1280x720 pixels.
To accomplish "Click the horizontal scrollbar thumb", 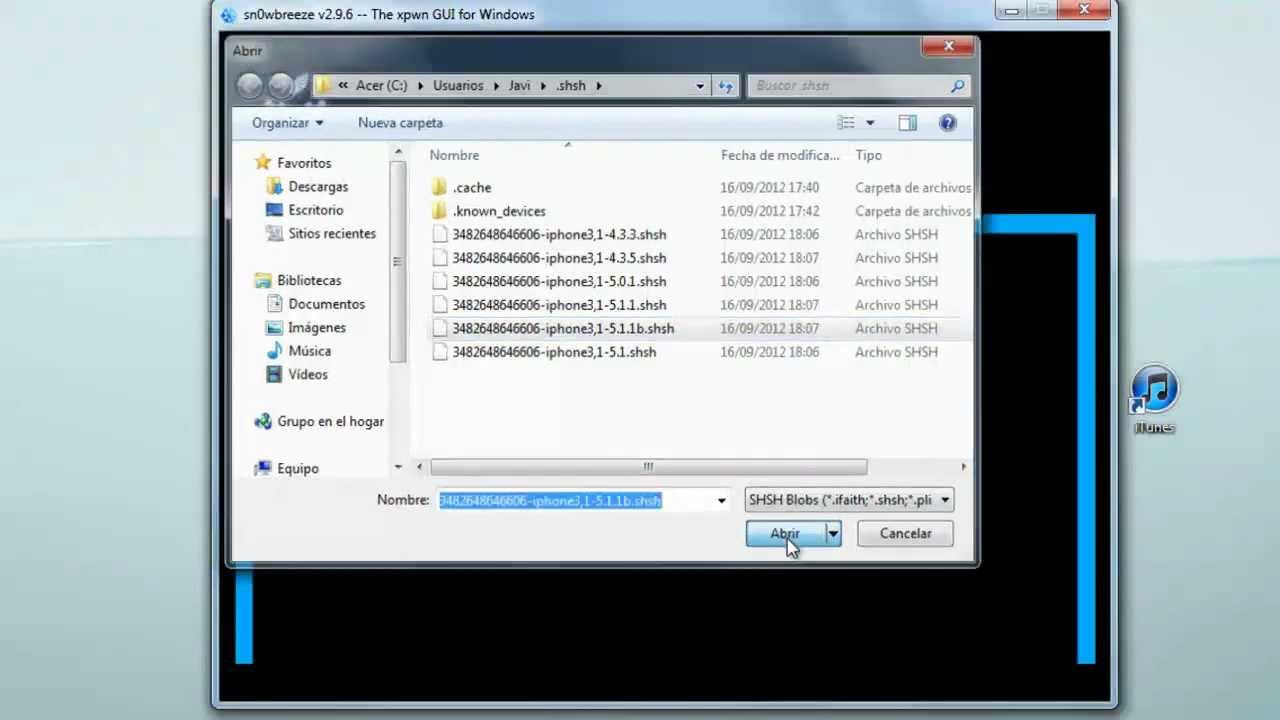I will pos(648,467).
